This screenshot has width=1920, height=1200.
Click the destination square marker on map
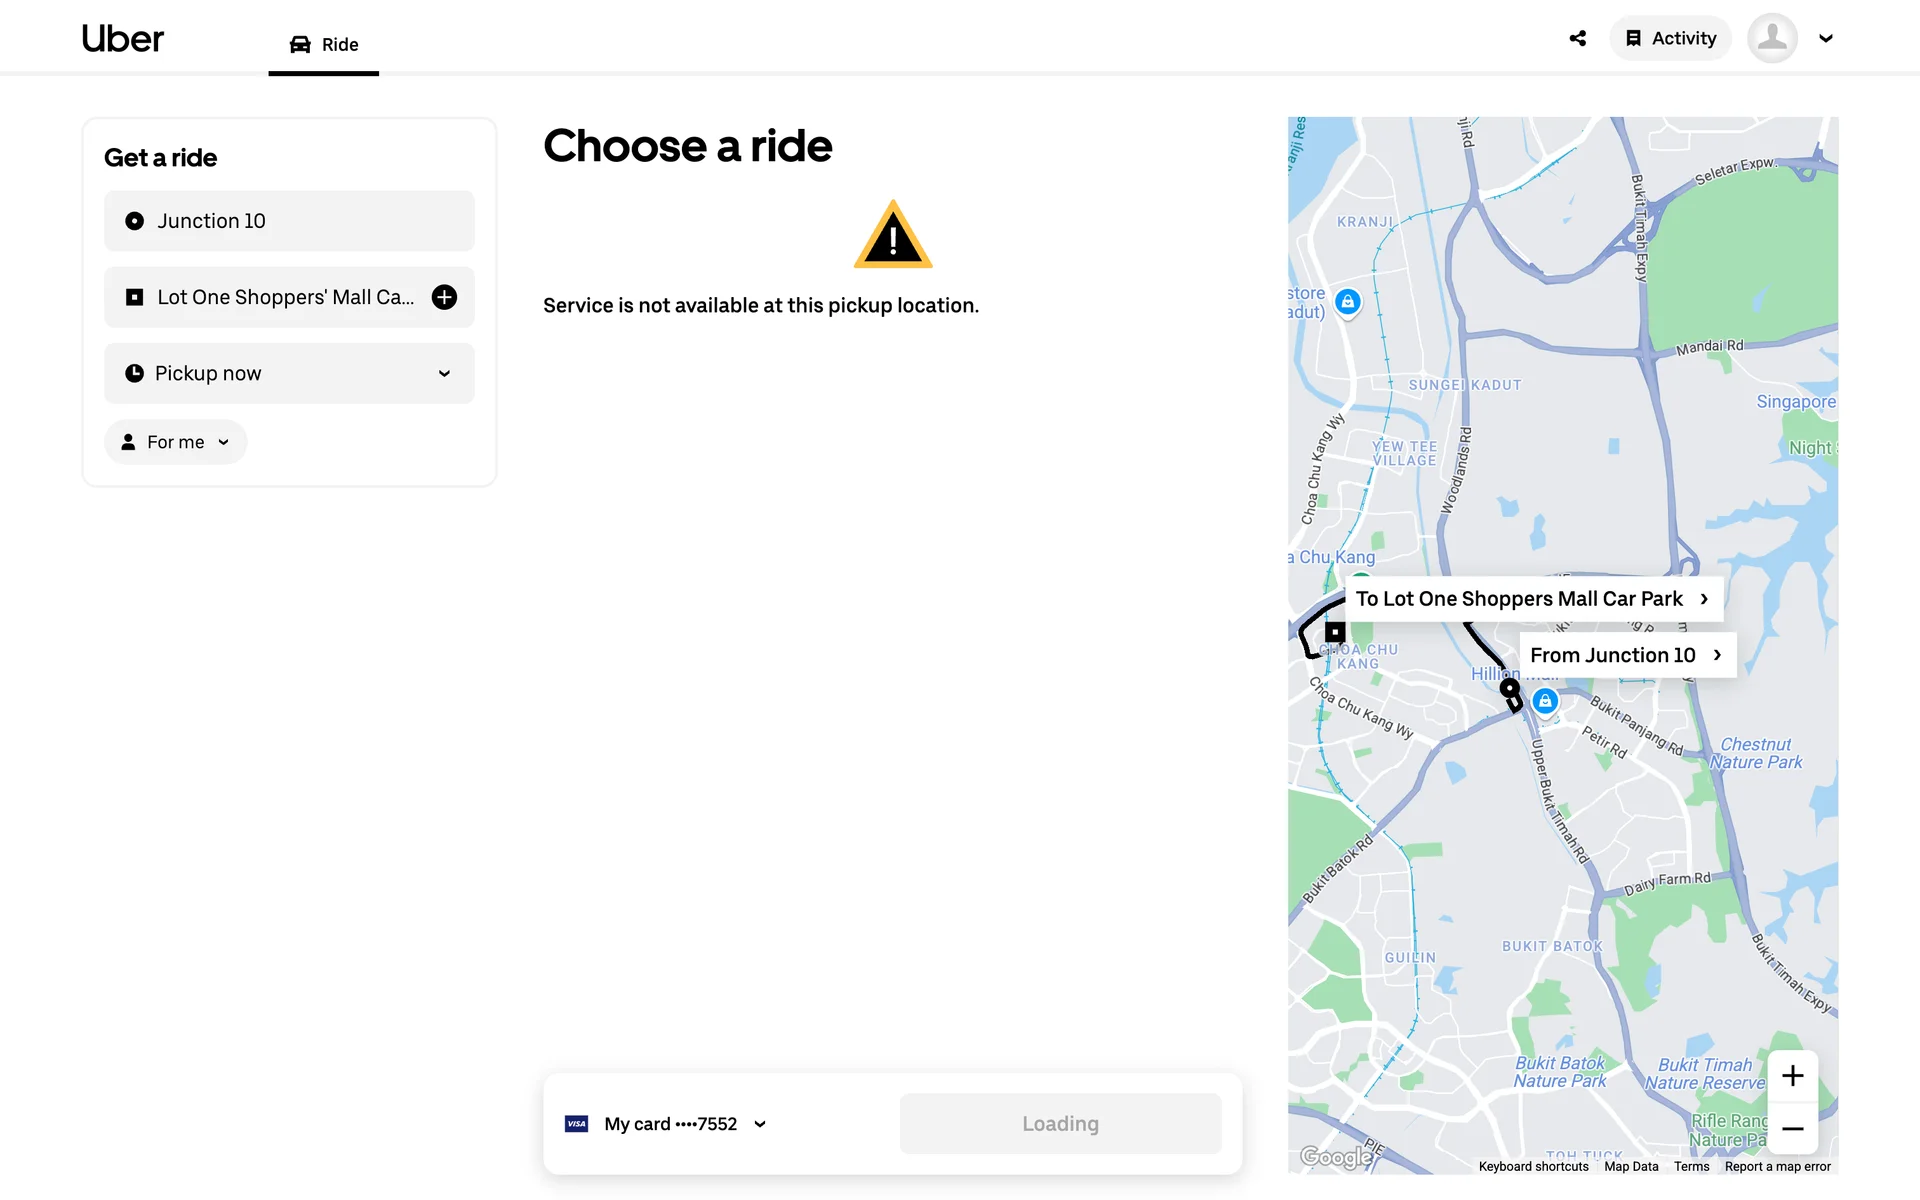(x=1335, y=632)
